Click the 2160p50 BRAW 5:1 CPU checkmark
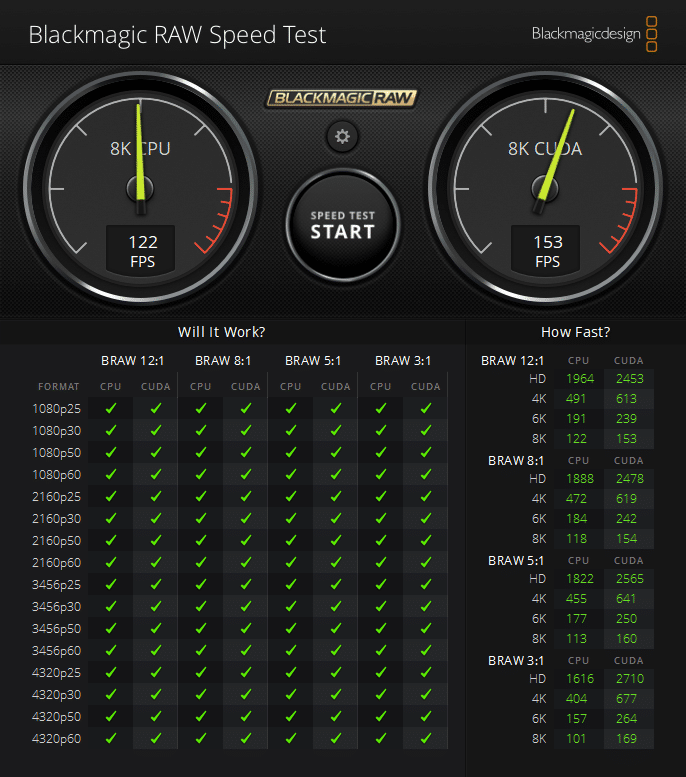Viewport: 686px width, 777px height. [291, 540]
